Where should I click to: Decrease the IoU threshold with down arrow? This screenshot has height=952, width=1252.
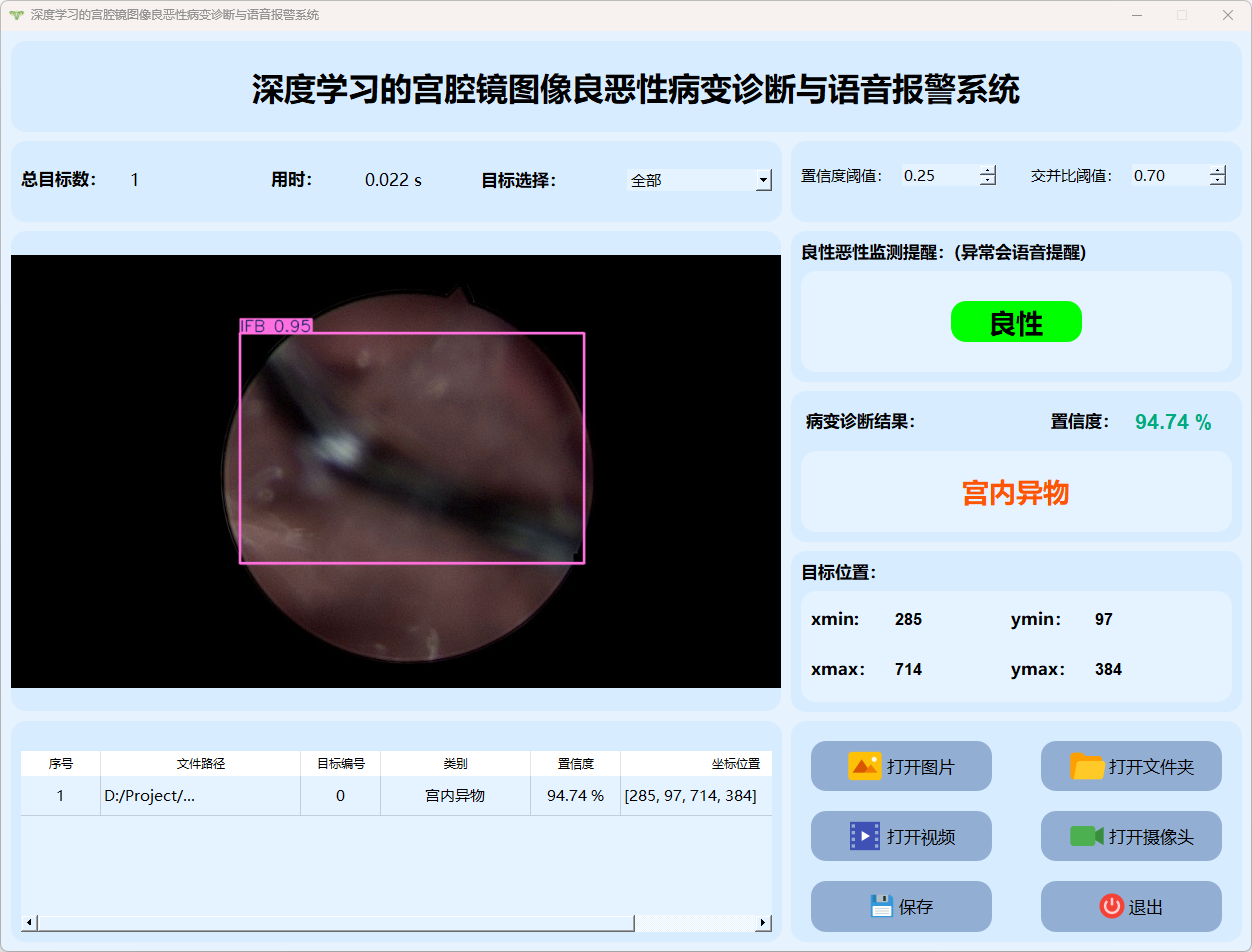tap(1217, 181)
